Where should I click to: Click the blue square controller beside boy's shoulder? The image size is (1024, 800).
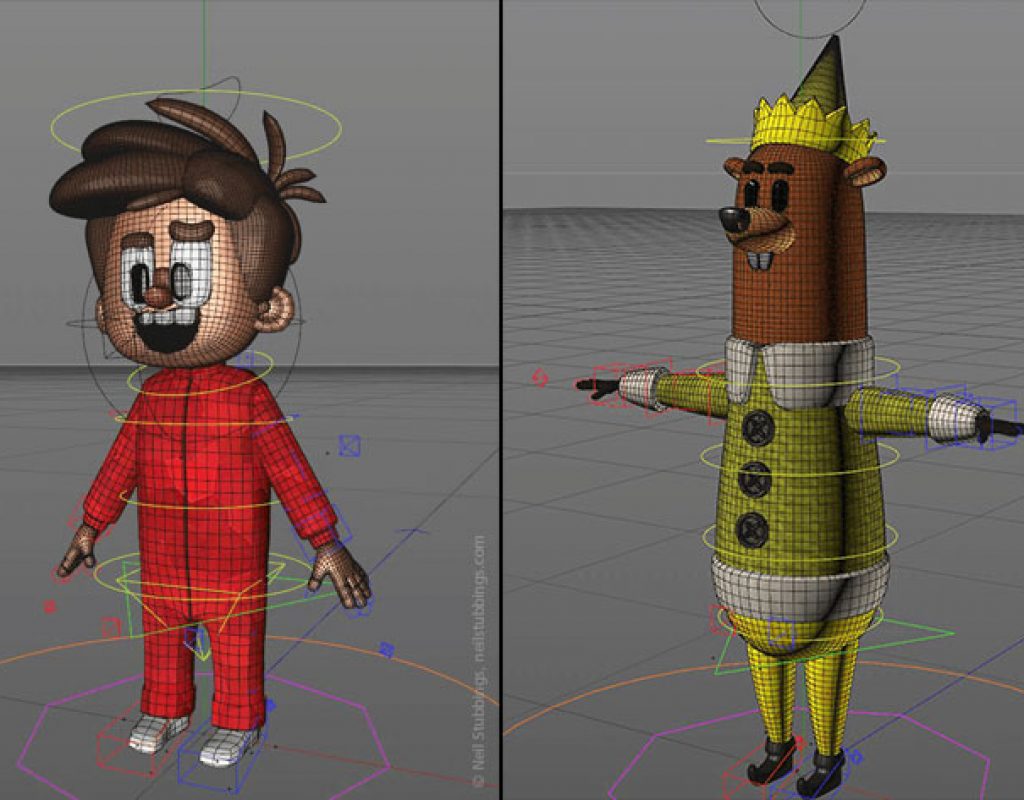[350, 446]
